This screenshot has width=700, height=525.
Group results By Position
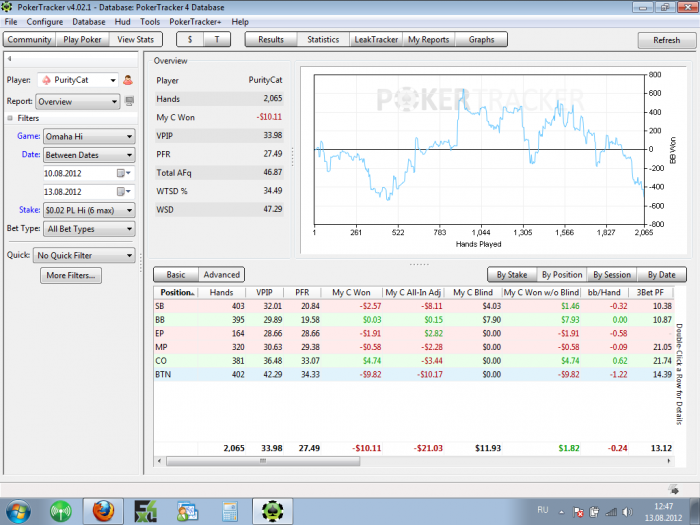click(x=562, y=275)
